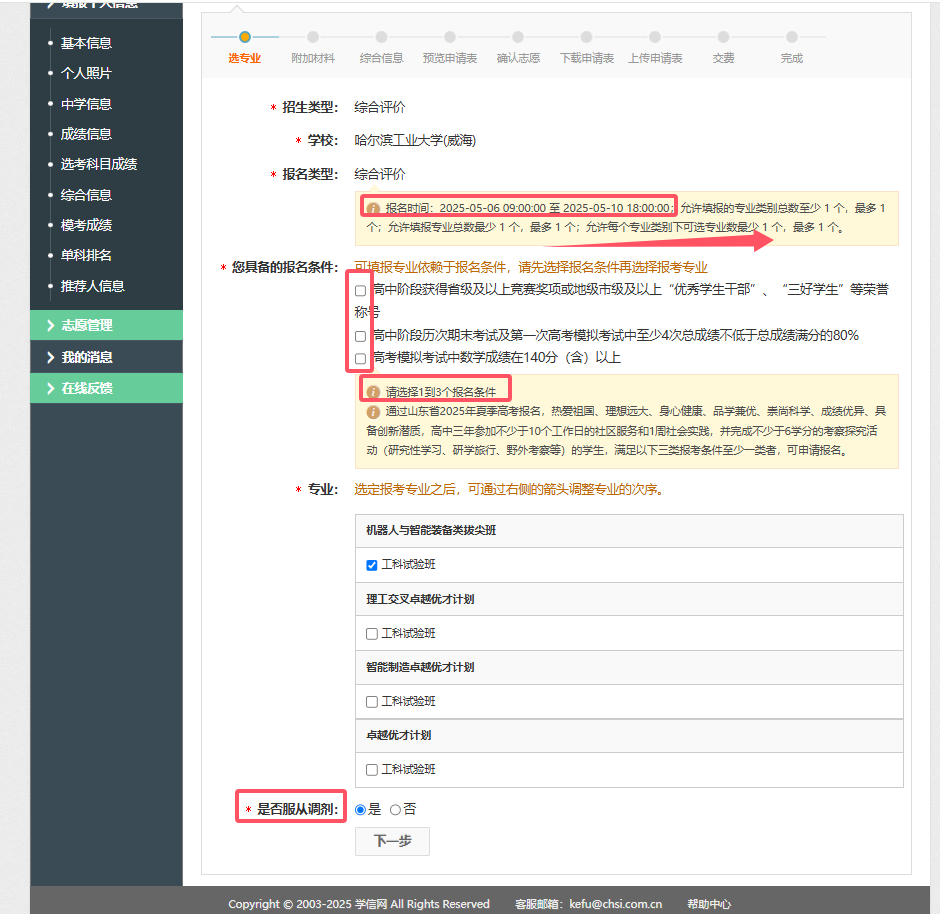Select 否 for 是否服从调剂
940x914 pixels.
click(395, 810)
